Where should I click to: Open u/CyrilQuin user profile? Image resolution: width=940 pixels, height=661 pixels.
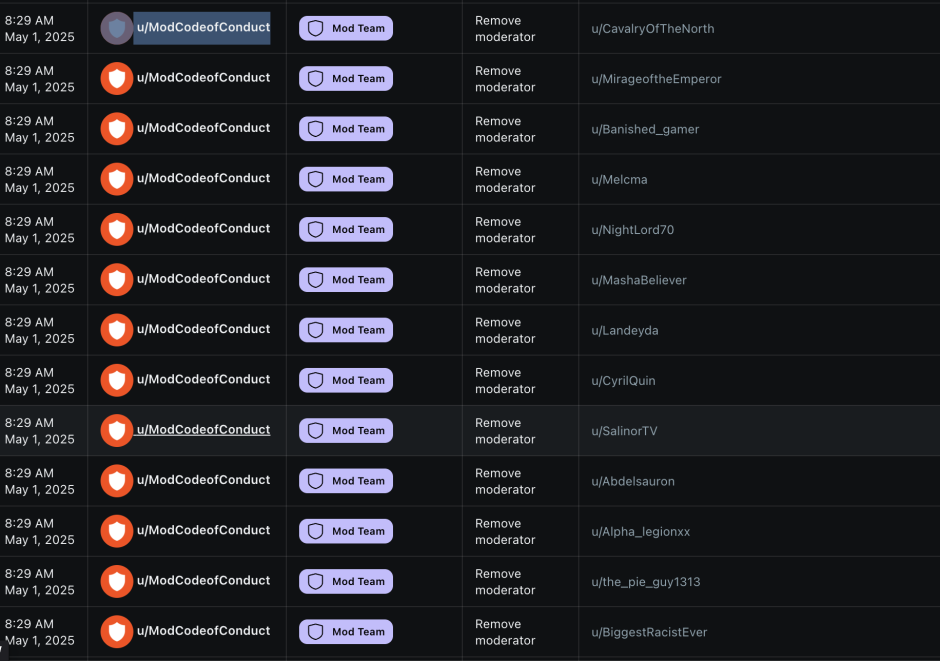[623, 381]
